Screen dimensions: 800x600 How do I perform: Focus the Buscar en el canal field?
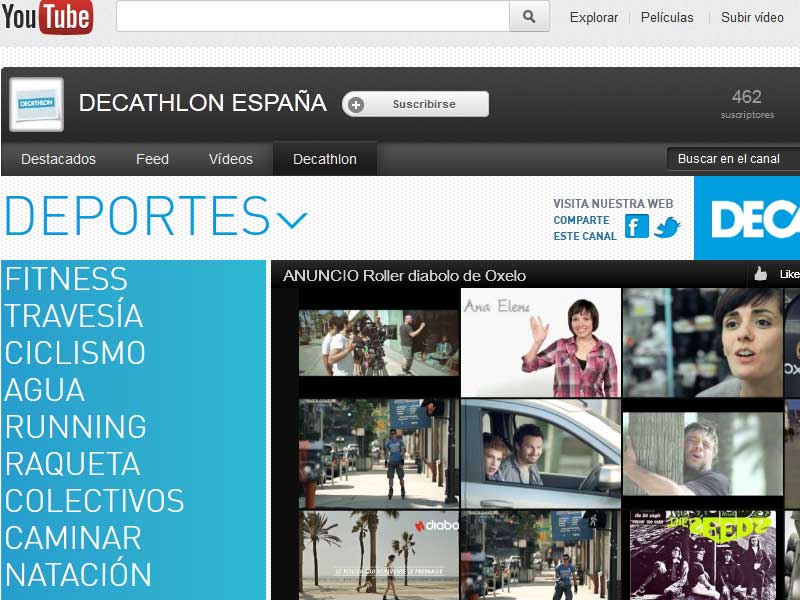pos(733,159)
